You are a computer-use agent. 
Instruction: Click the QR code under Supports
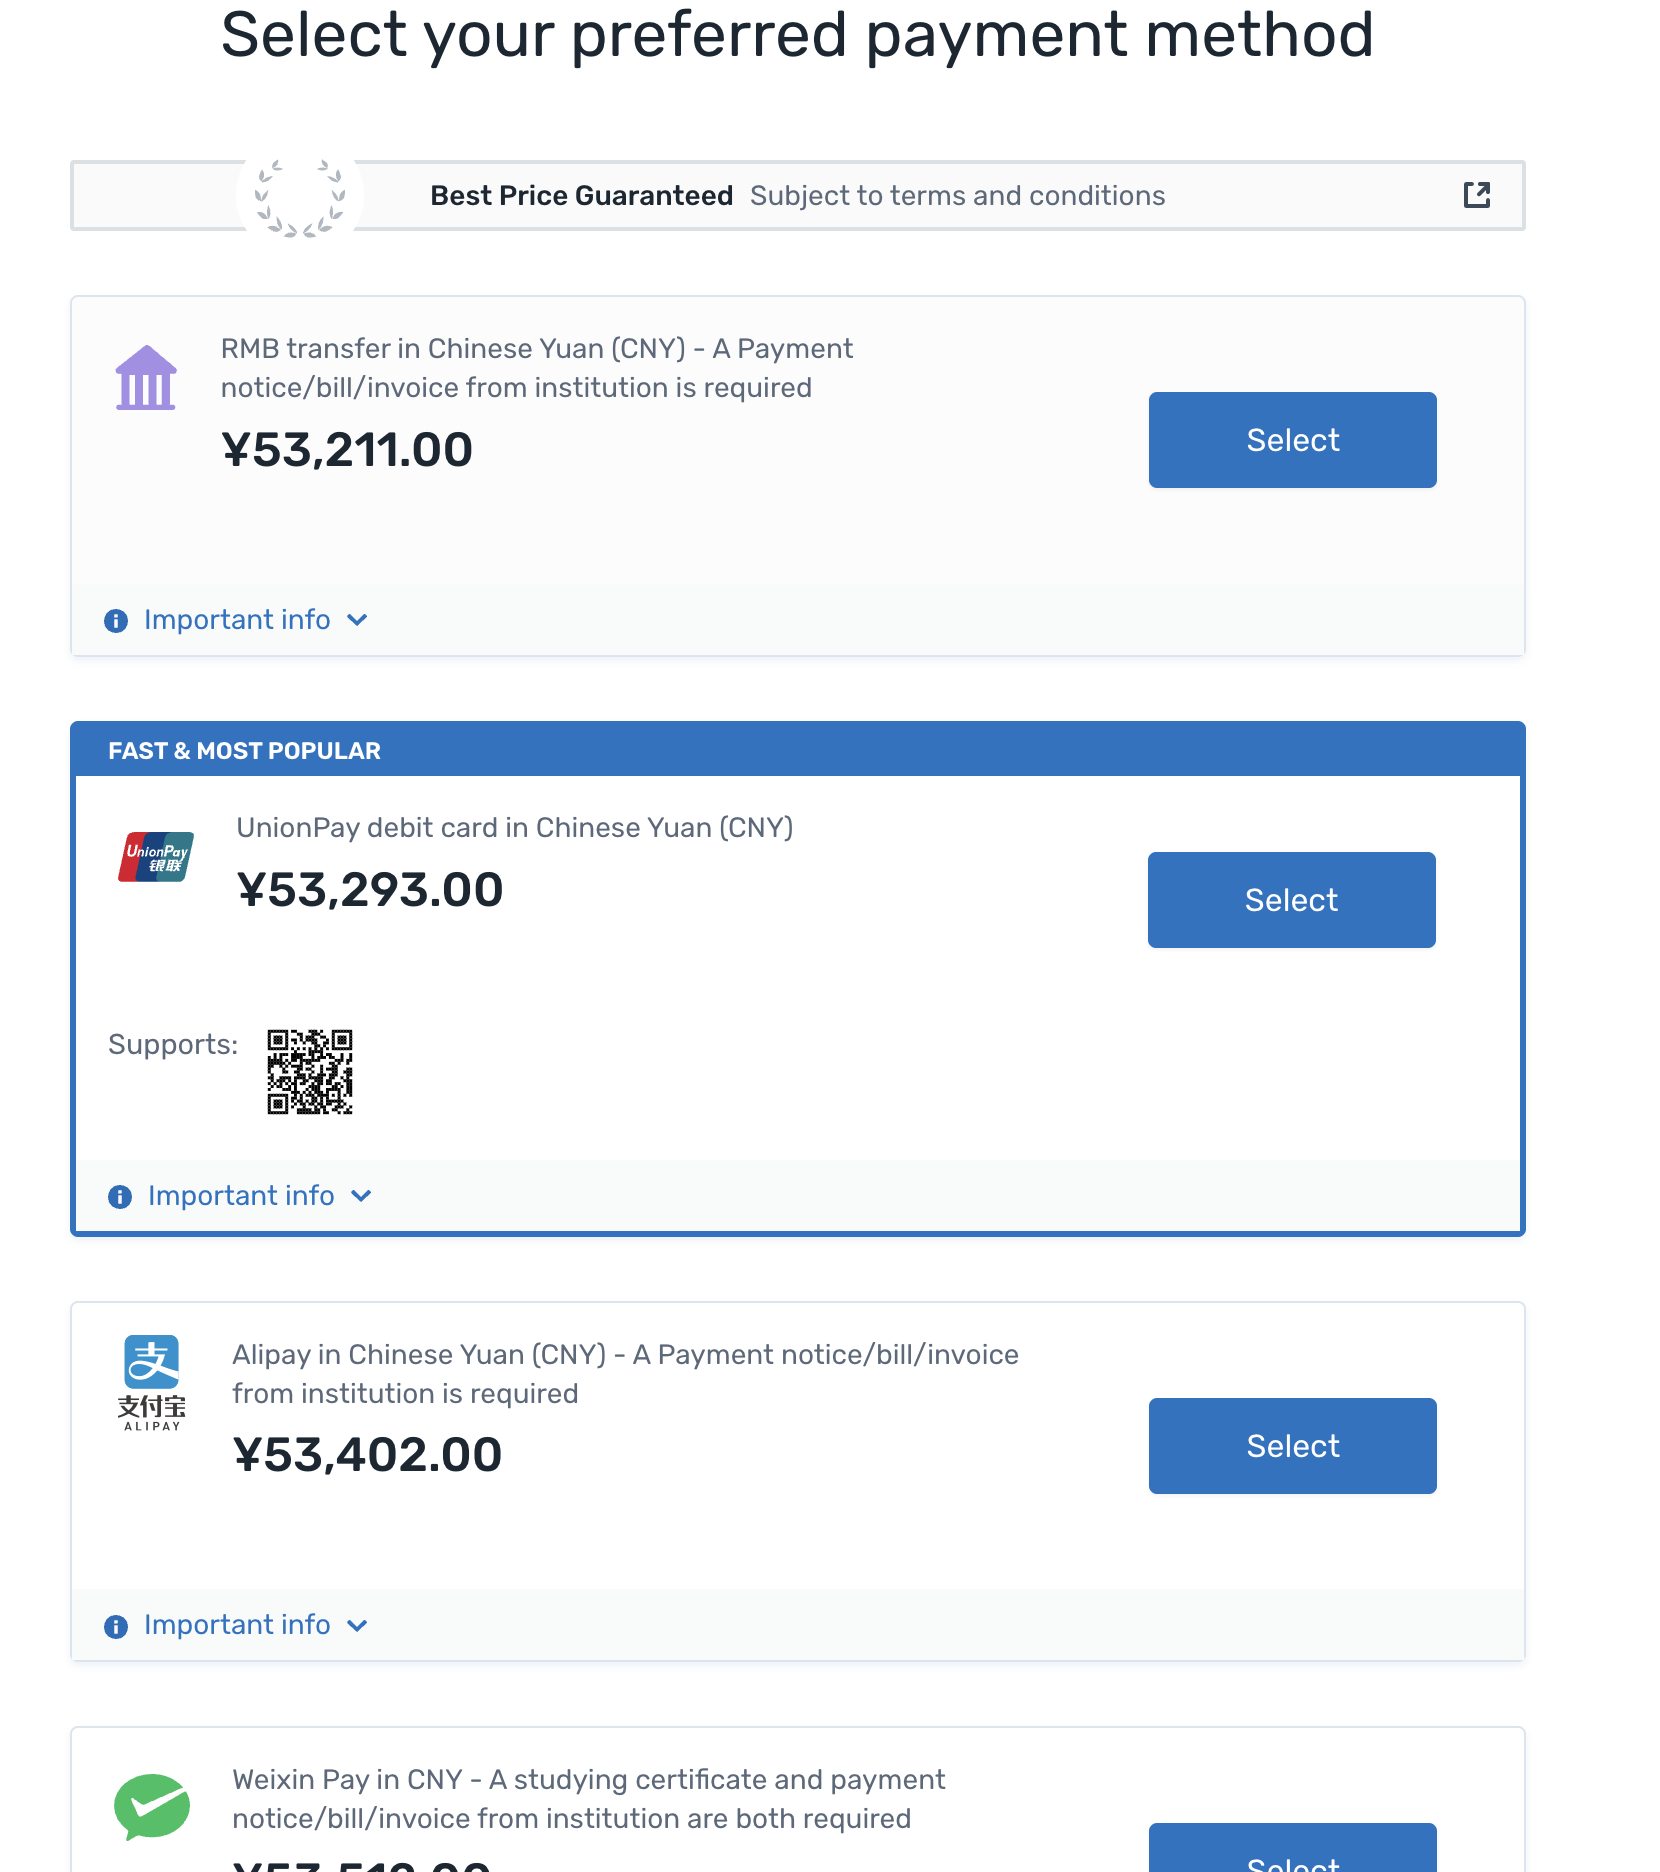coord(309,1073)
